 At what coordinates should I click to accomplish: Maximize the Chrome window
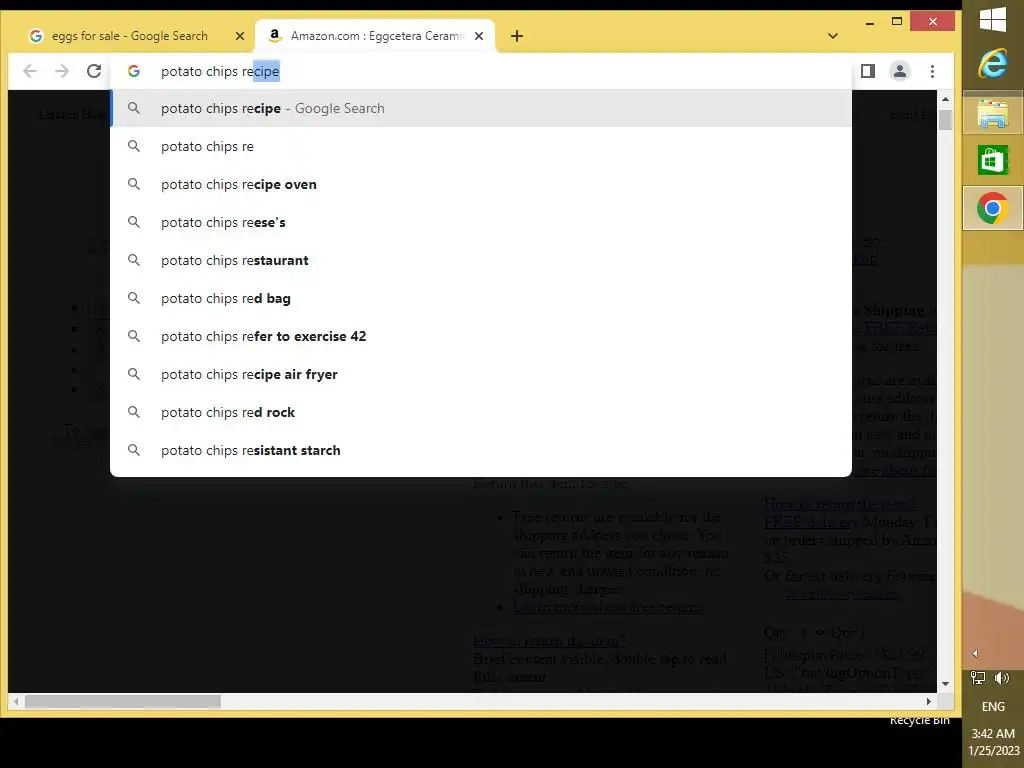(x=897, y=22)
